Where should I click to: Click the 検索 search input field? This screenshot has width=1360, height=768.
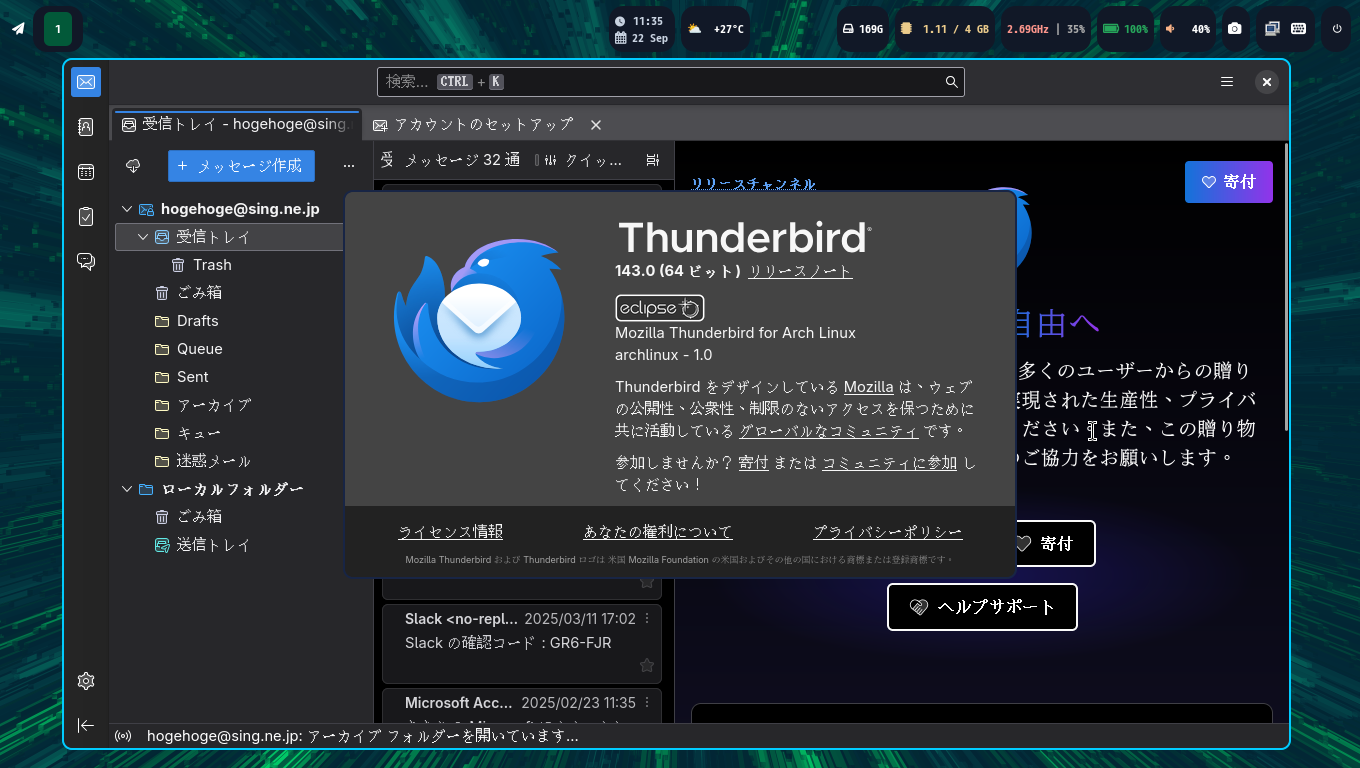pyautogui.click(x=670, y=82)
